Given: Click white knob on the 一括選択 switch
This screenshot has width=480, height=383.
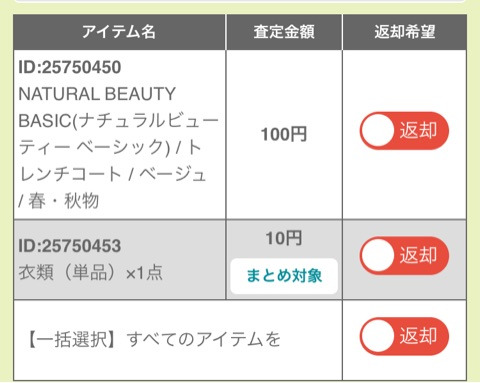Looking at the screenshot, I should [x=378, y=336].
